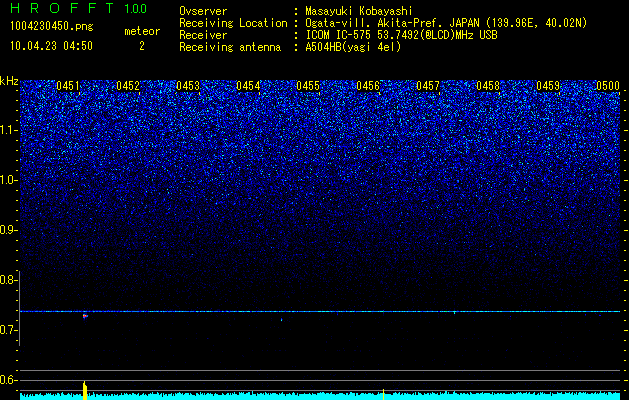Click the 0.9 frequency axis label
Viewport: 629px width, 400px height.
pos(8,230)
